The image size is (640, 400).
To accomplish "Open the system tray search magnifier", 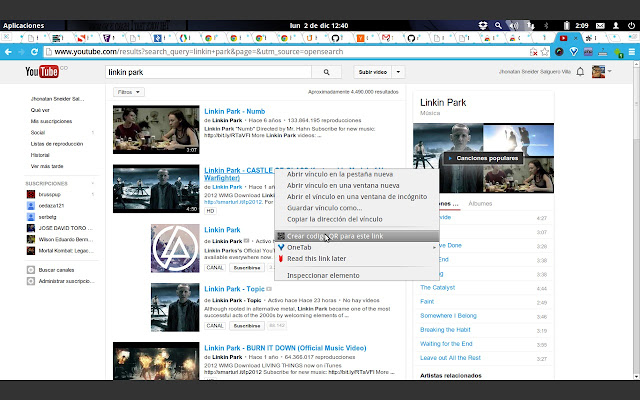I will pyautogui.click(x=498, y=25).
